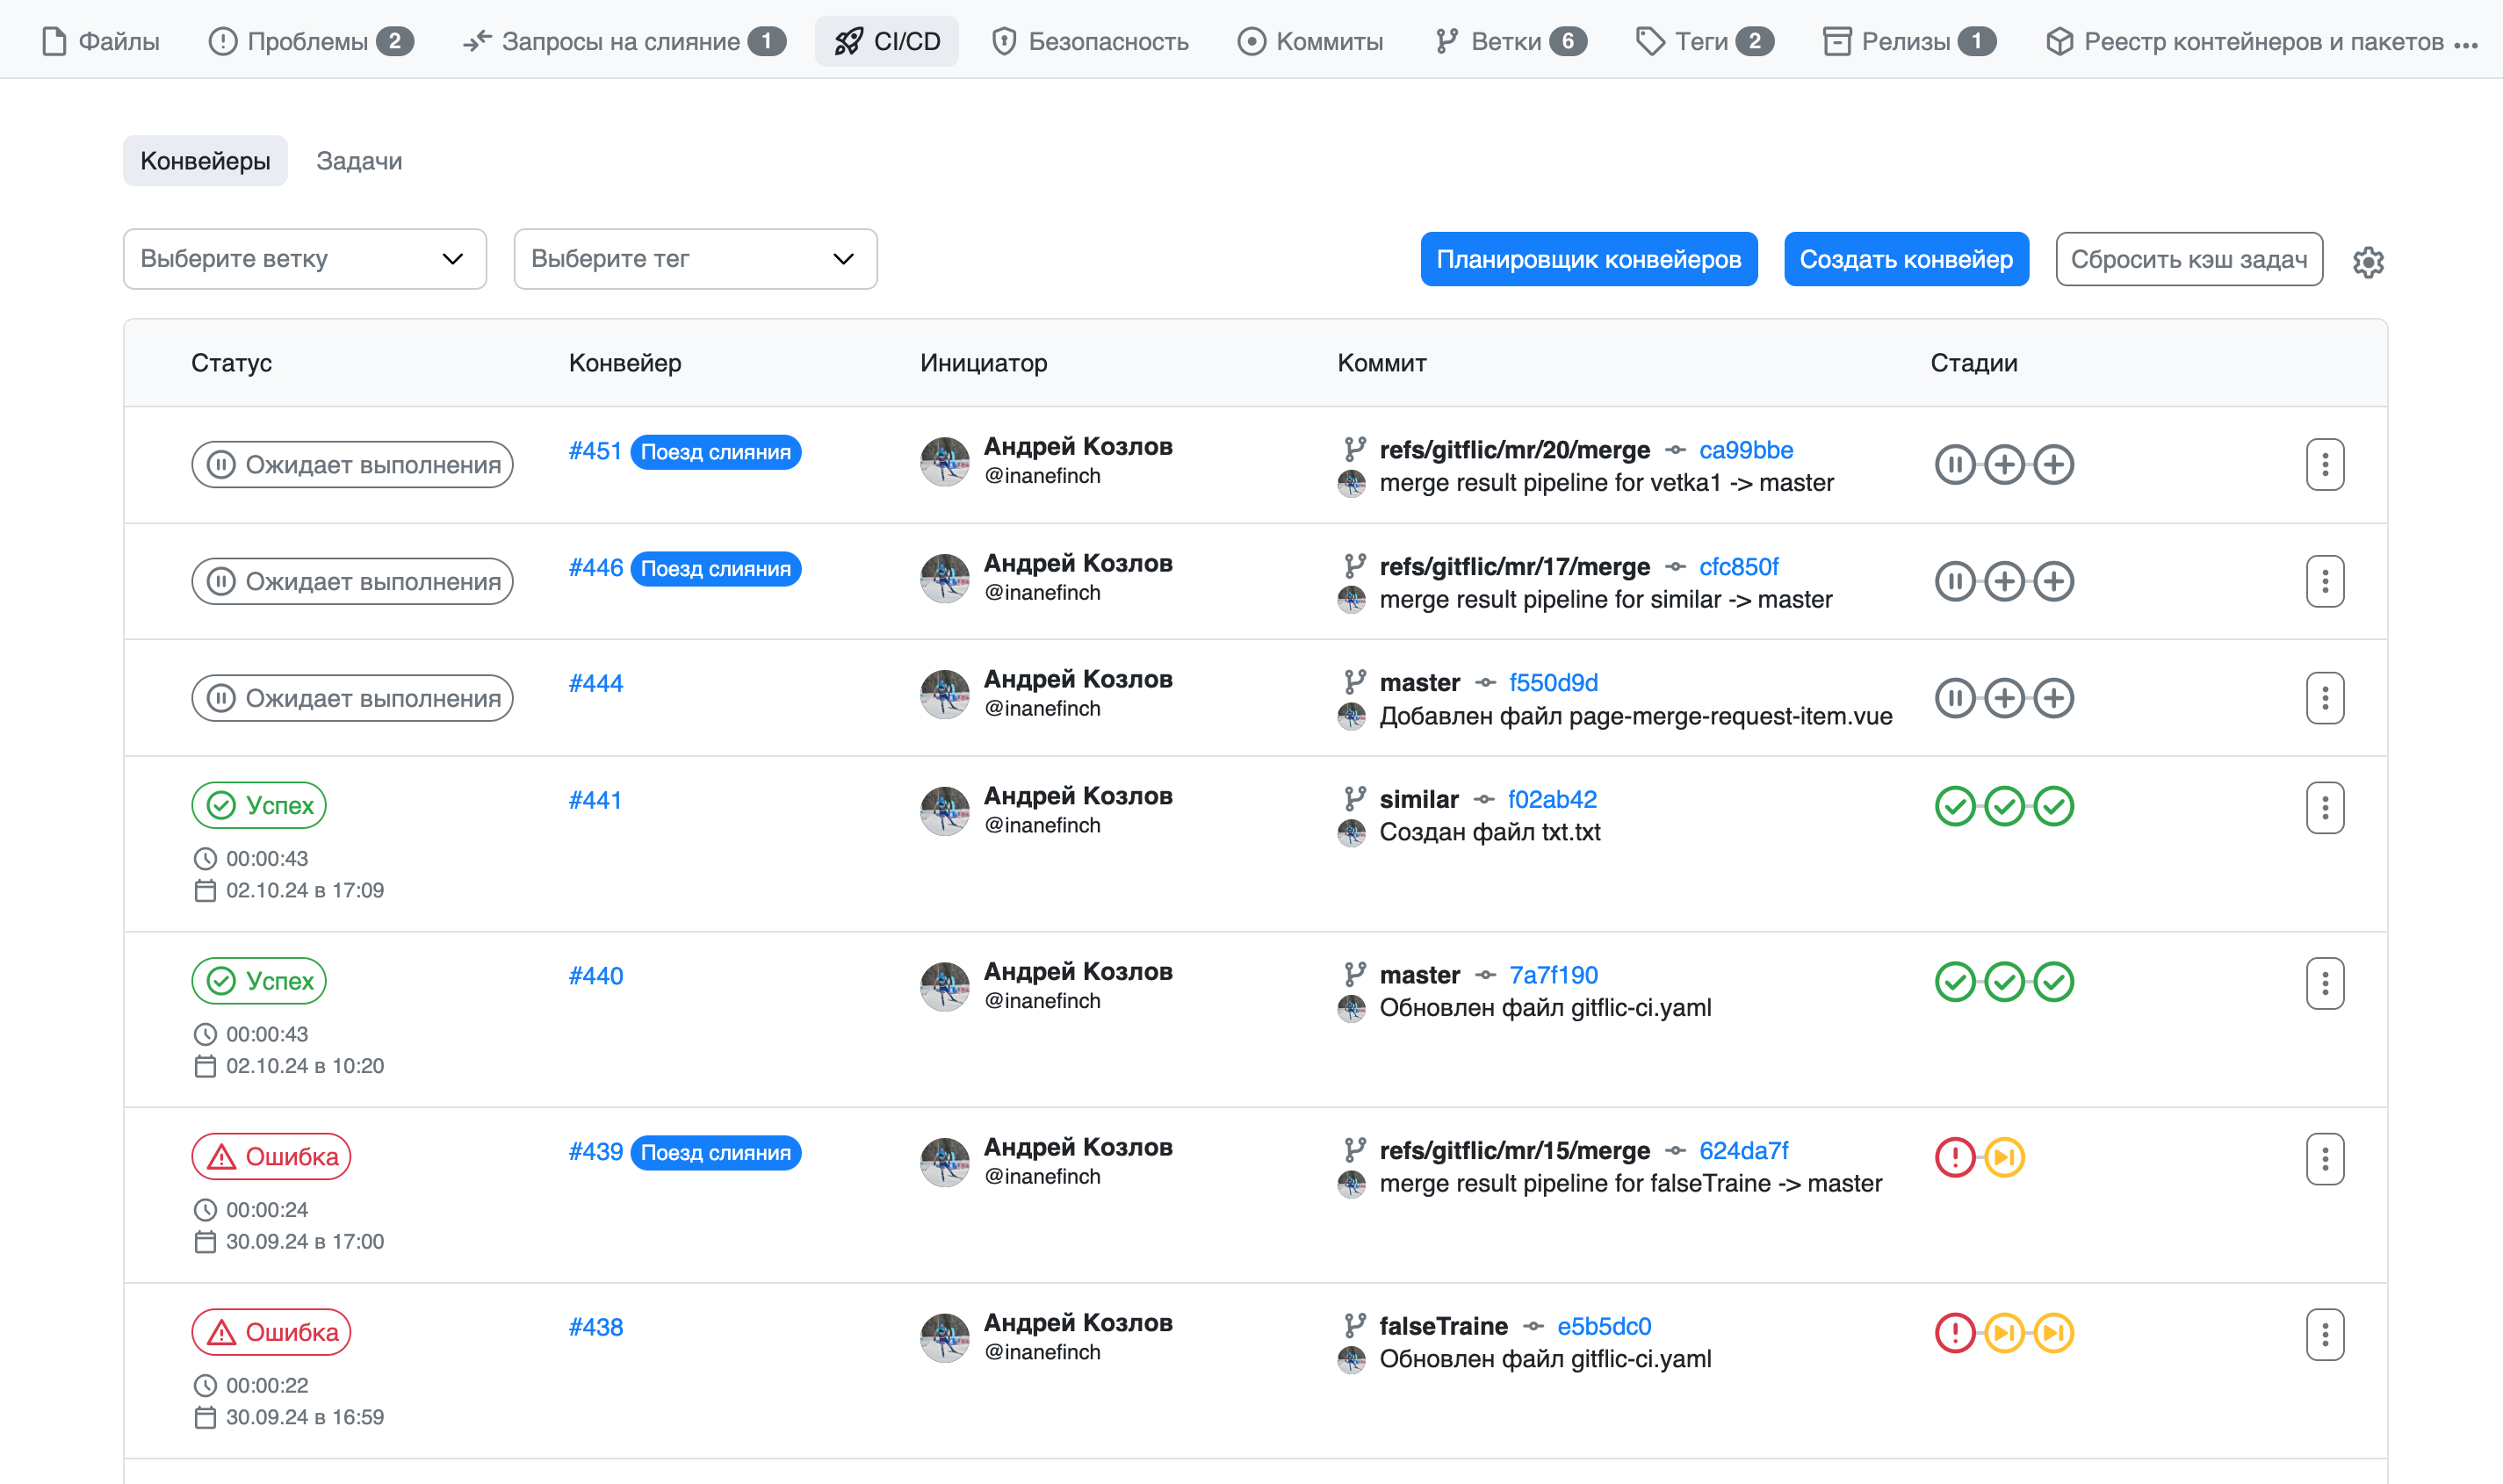This screenshot has height=1484, width=2503.
Task: Open commit hash e5b5dc0
Action: point(1603,1327)
